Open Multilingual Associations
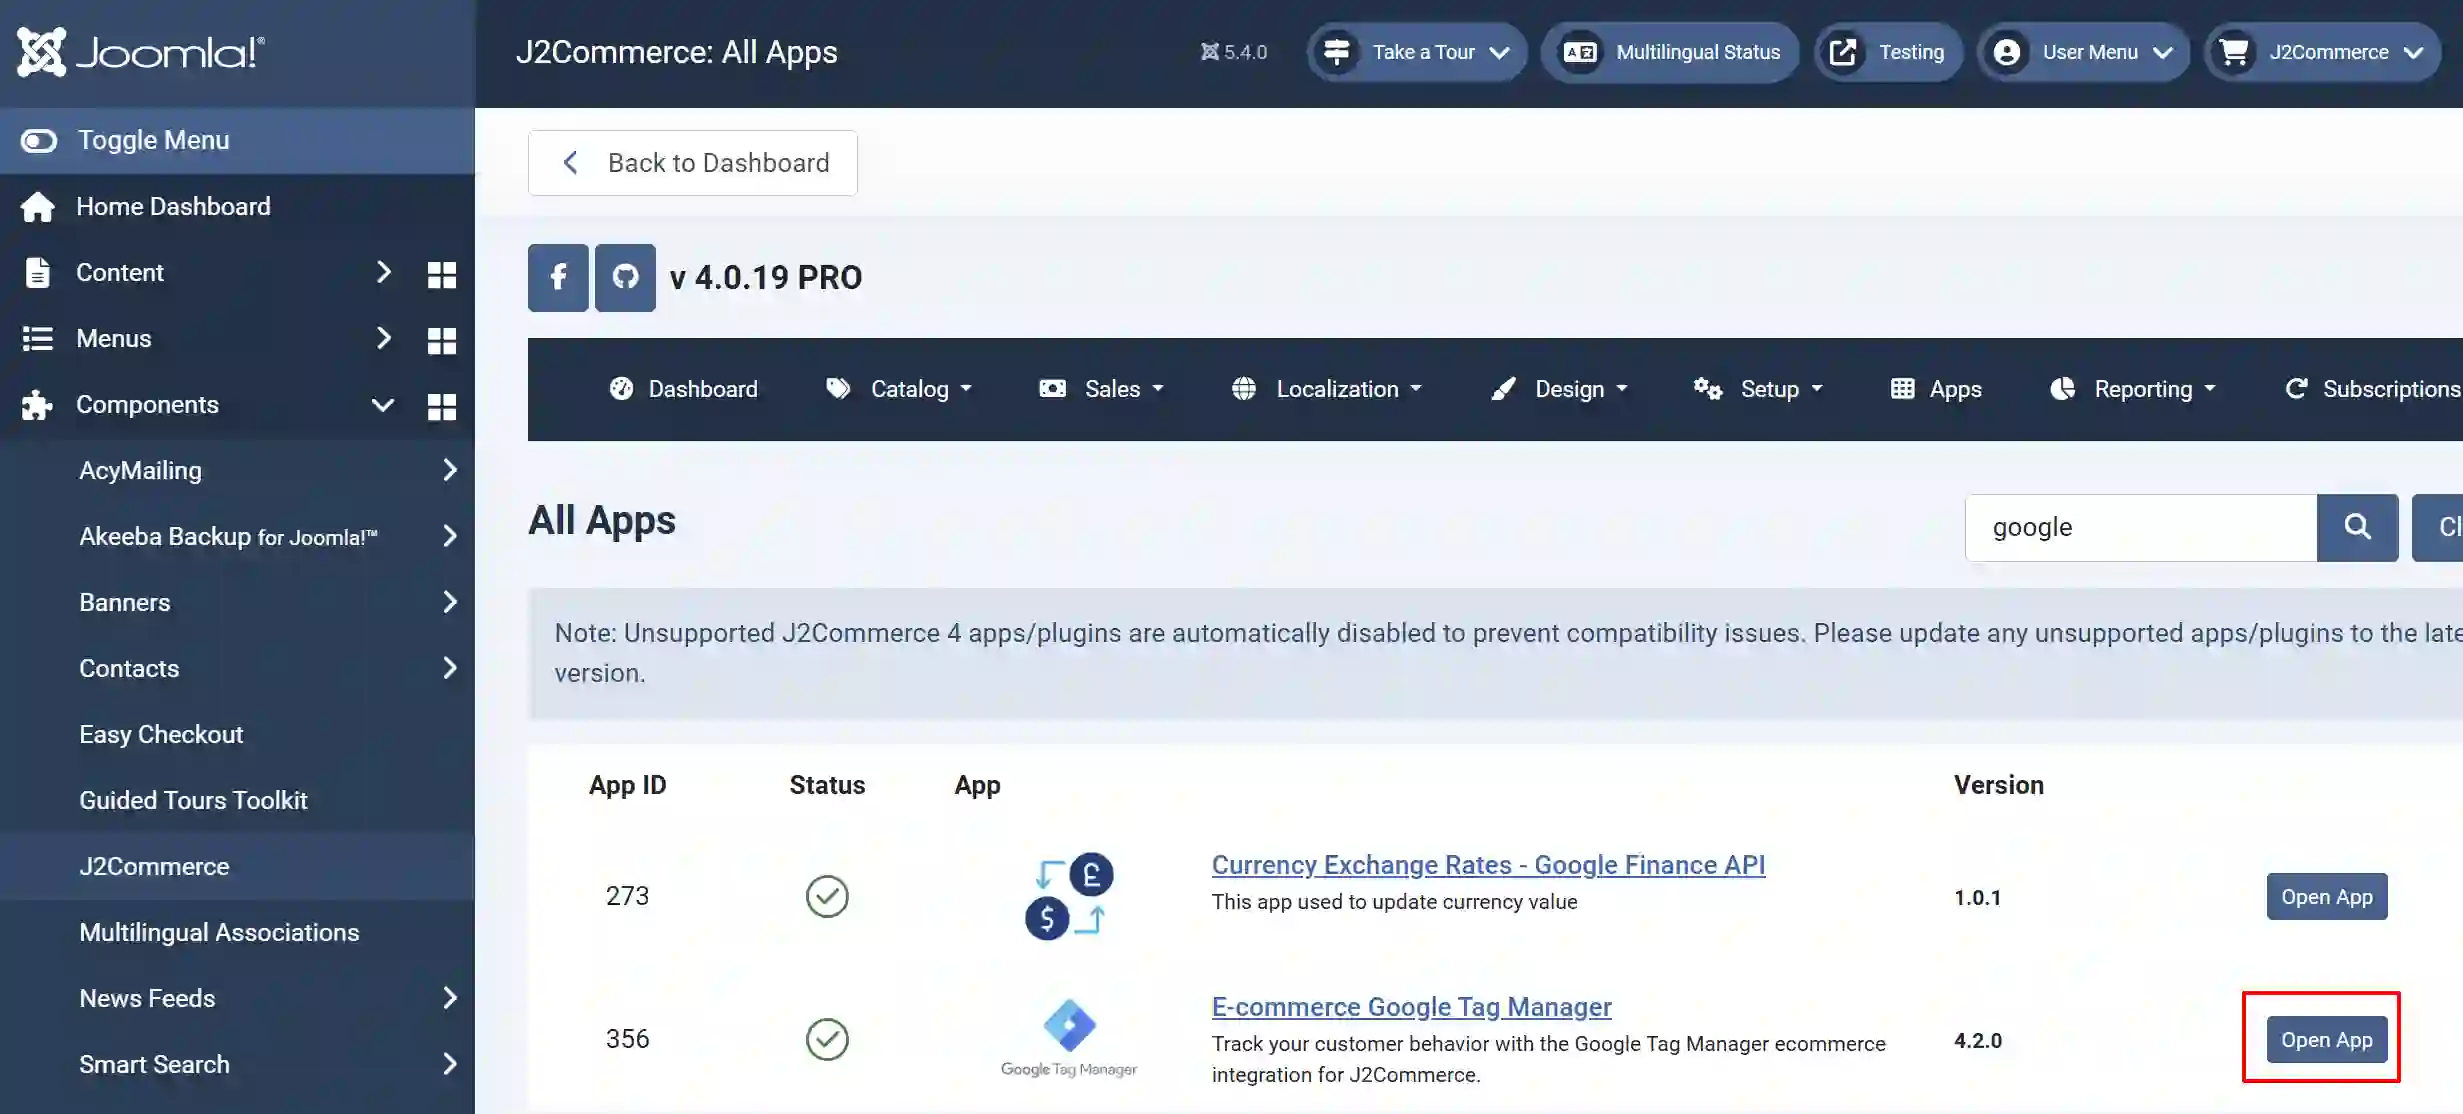2463x1114 pixels. click(219, 932)
